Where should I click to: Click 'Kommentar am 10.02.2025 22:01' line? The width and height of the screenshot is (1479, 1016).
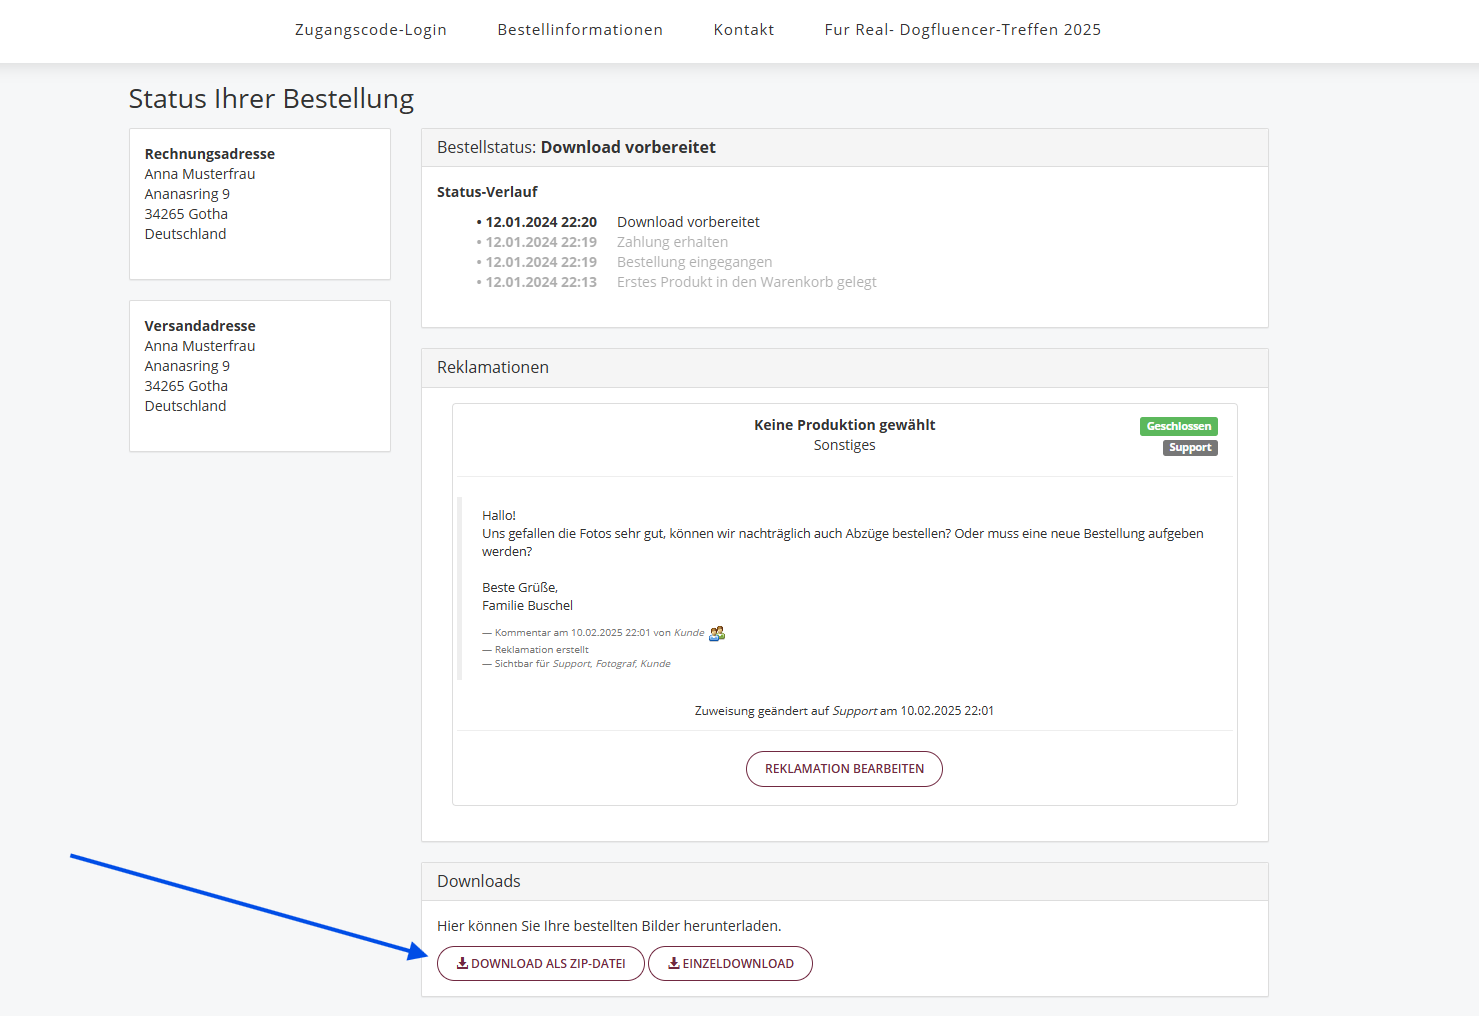pos(594,633)
